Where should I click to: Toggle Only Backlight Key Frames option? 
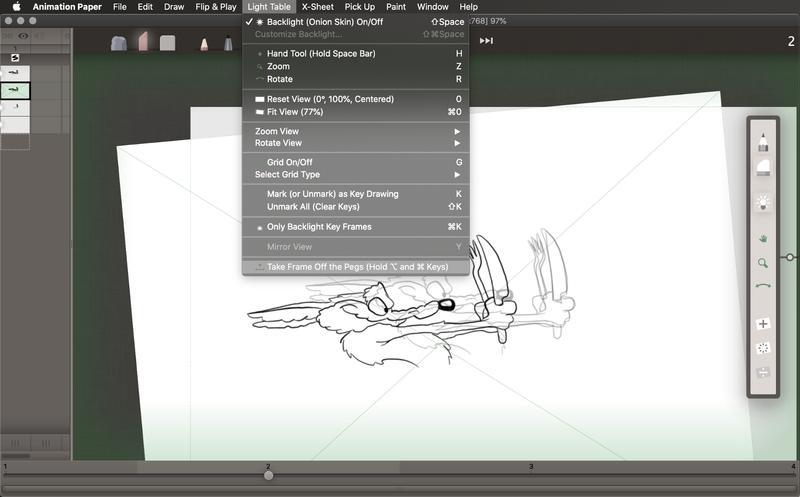(319, 227)
